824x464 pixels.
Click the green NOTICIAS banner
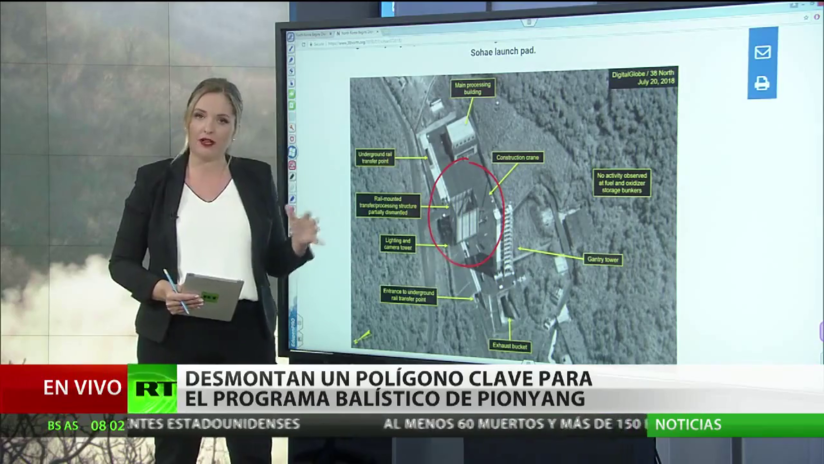click(735, 424)
